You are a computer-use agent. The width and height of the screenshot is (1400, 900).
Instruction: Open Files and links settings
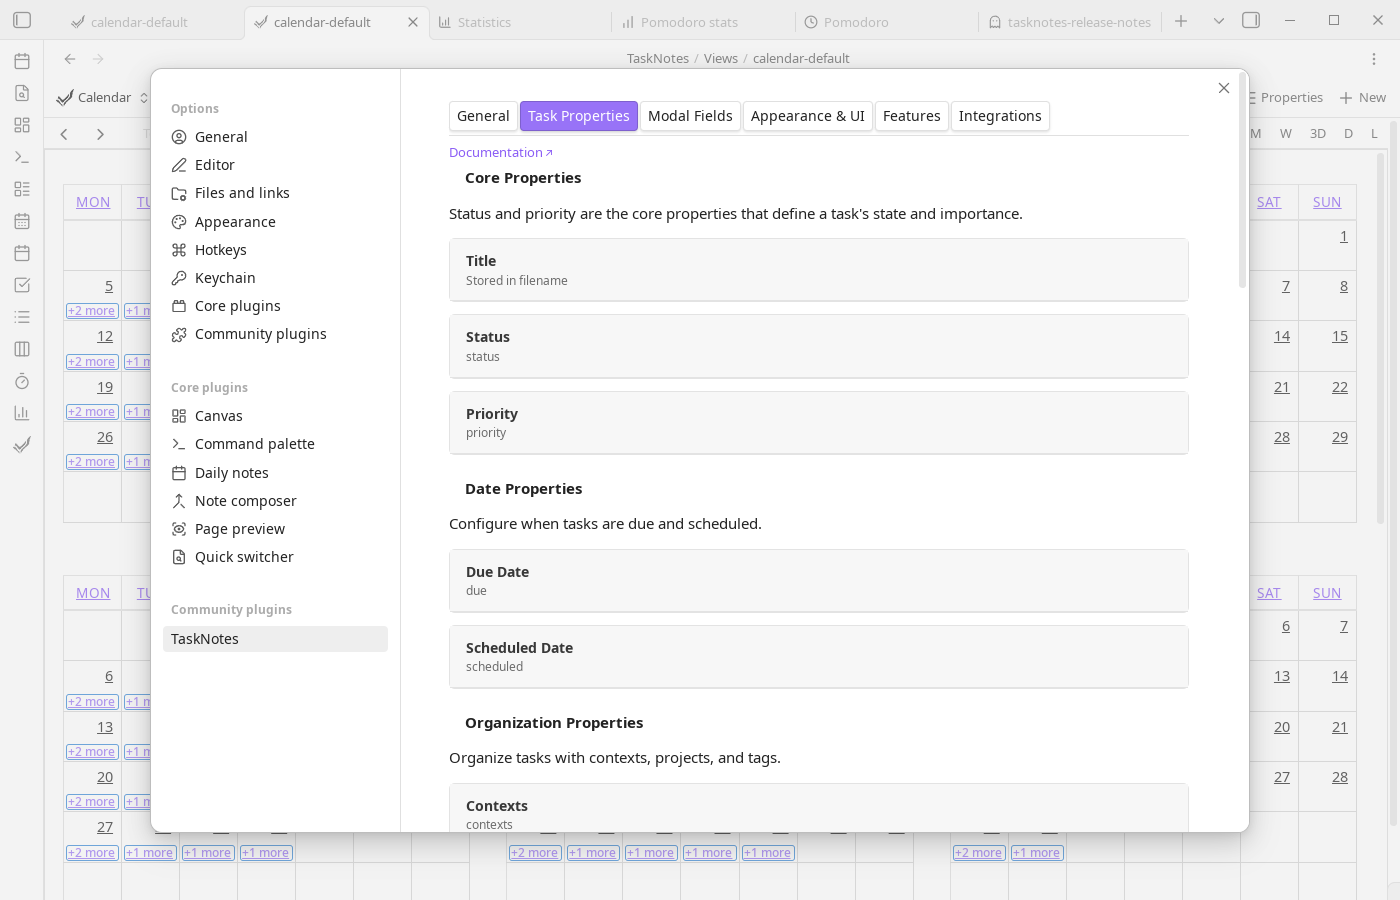coord(275,193)
